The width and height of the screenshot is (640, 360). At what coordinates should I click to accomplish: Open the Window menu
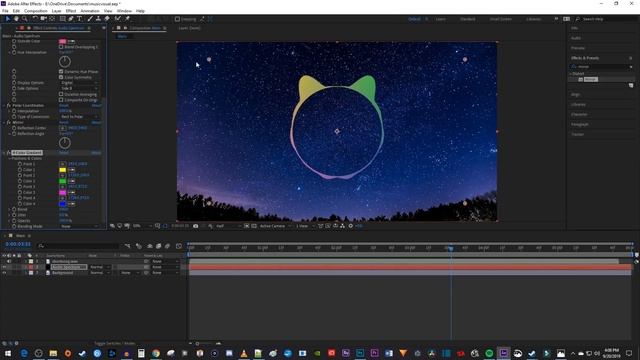click(x=124, y=11)
